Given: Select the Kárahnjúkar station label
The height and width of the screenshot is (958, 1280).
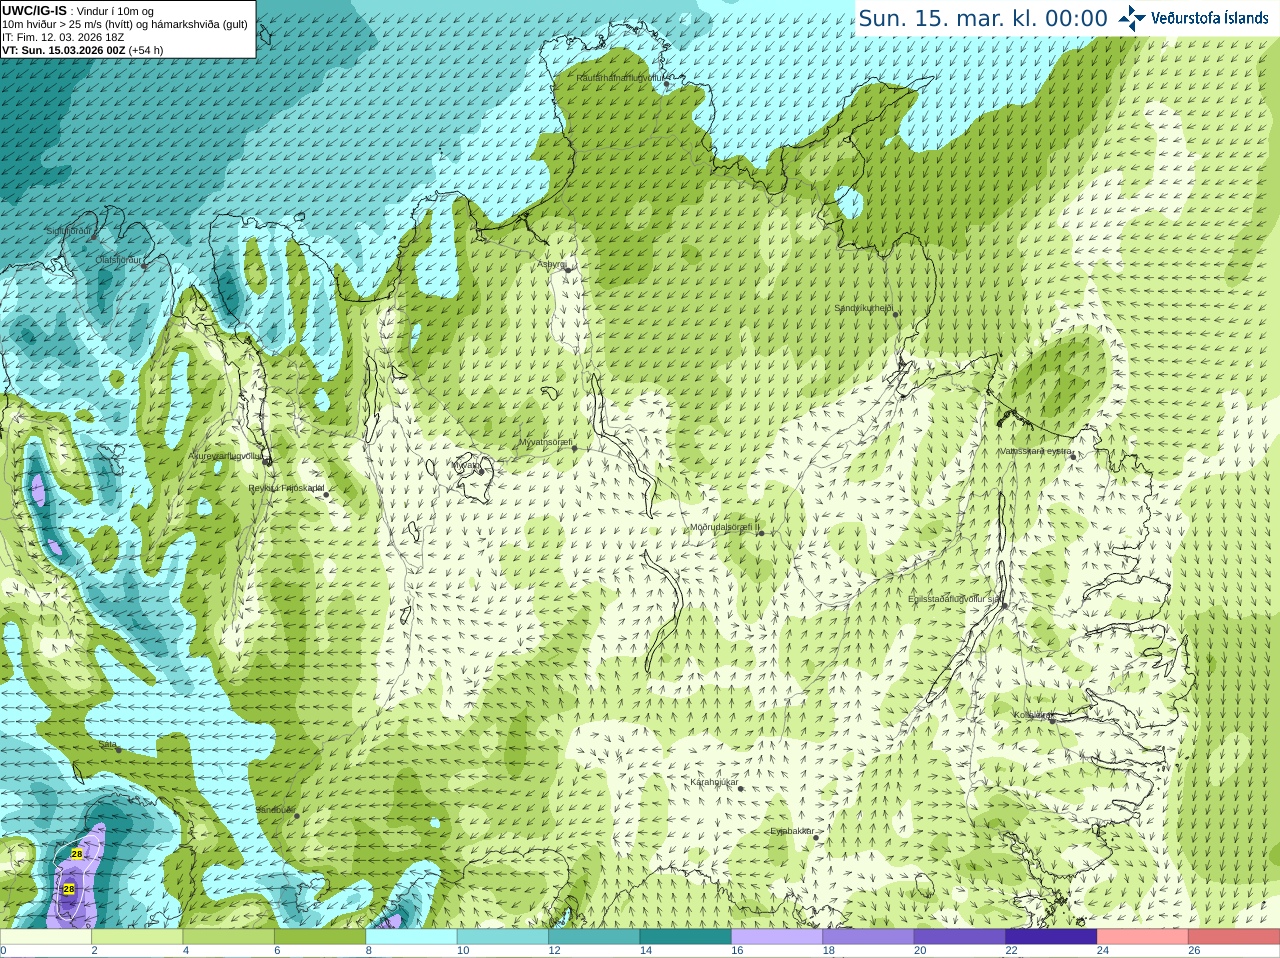Looking at the screenshot, I should click(x=714, y=782).
